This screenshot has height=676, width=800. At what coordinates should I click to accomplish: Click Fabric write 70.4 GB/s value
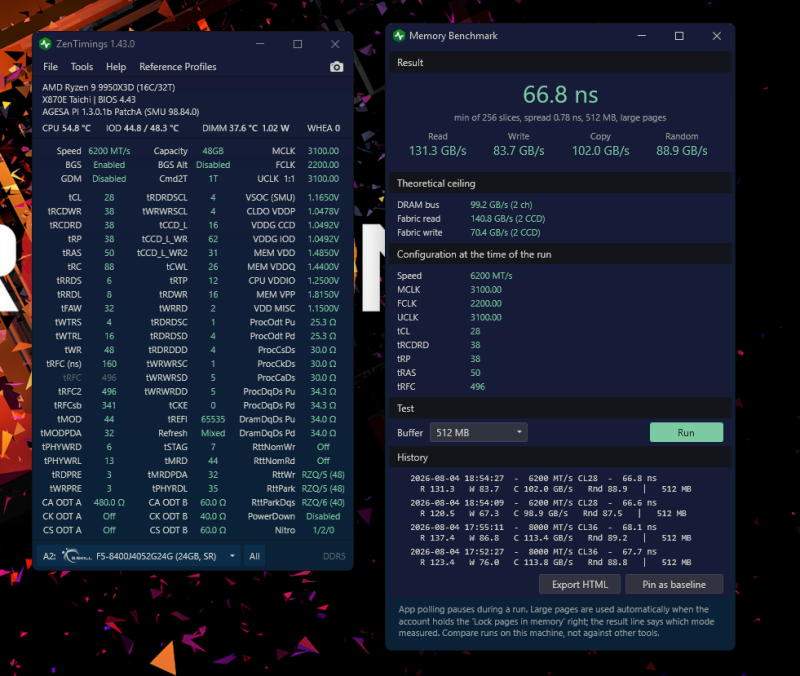click(x=505, y=232)
